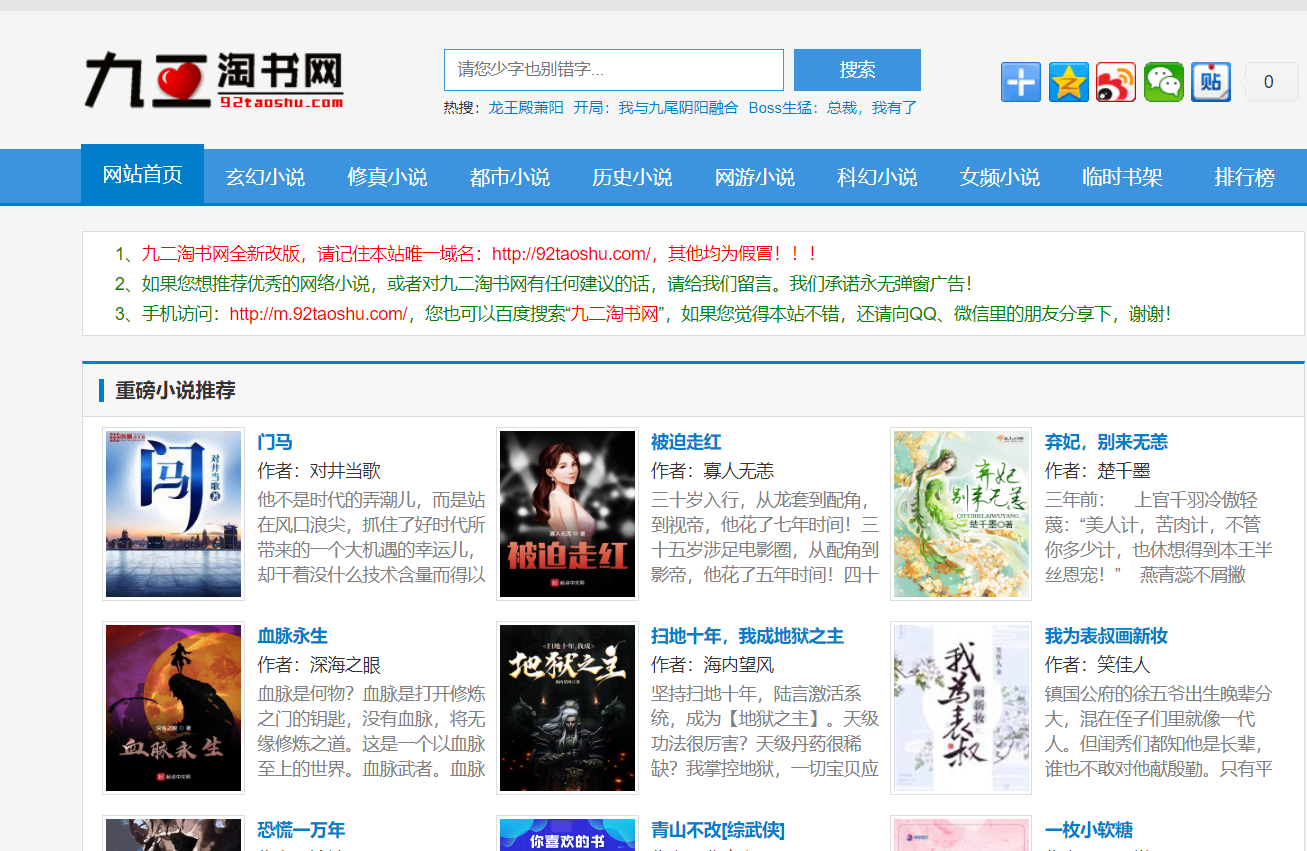Open the 网游小说 category
This screenshot has width=1307, height=851.
click(755, 177)
